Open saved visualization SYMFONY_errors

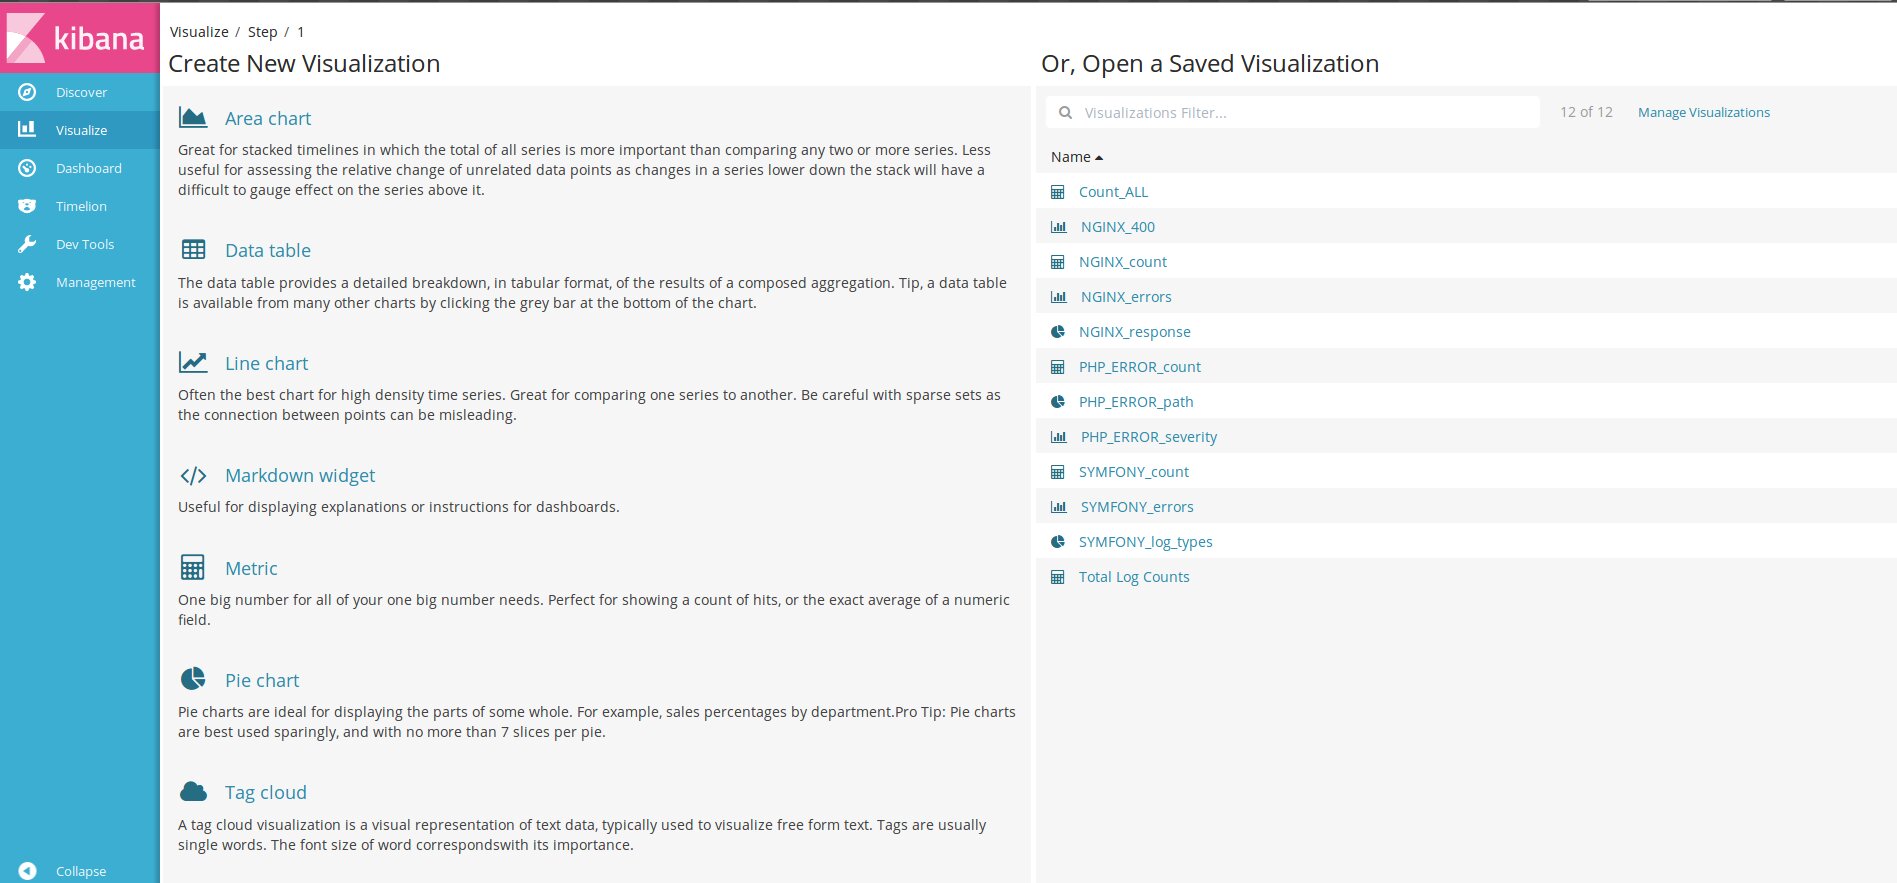[1137, 507]
